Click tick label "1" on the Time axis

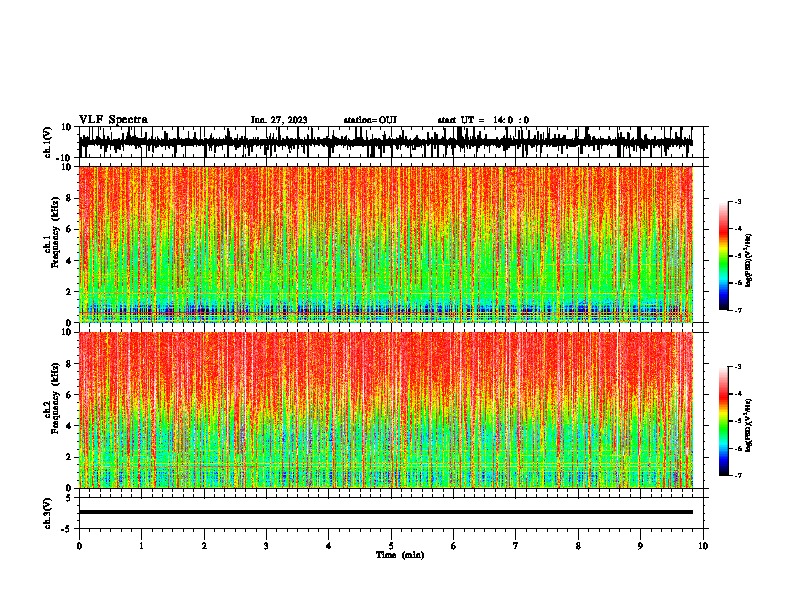(141, 546)
